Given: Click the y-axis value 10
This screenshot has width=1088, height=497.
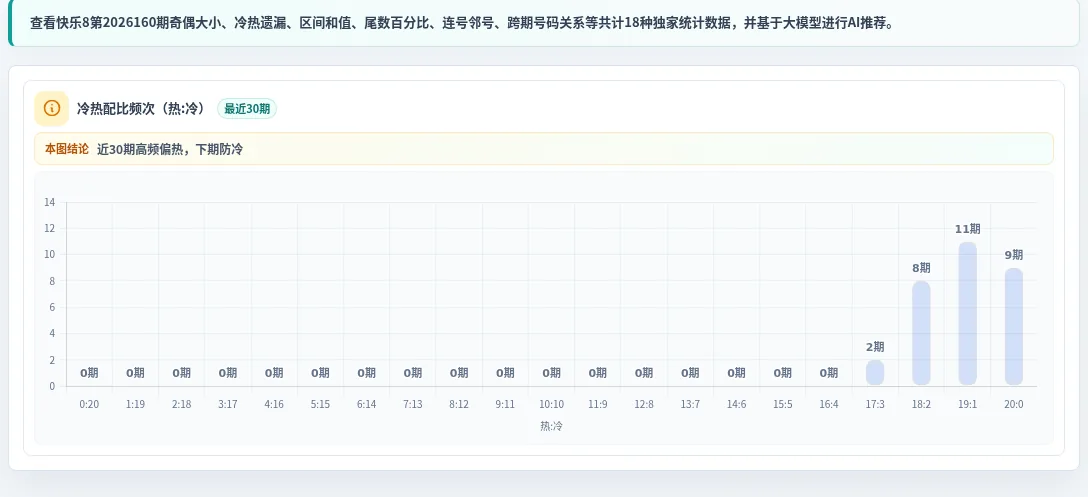Looking at the screenshot, I should tap(49, 255).
